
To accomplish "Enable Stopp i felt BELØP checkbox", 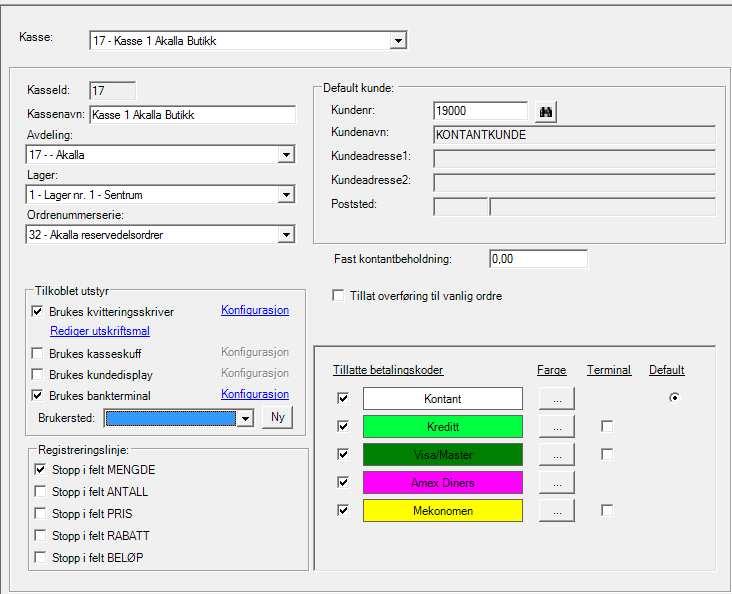I will click(x=40, y=557).
